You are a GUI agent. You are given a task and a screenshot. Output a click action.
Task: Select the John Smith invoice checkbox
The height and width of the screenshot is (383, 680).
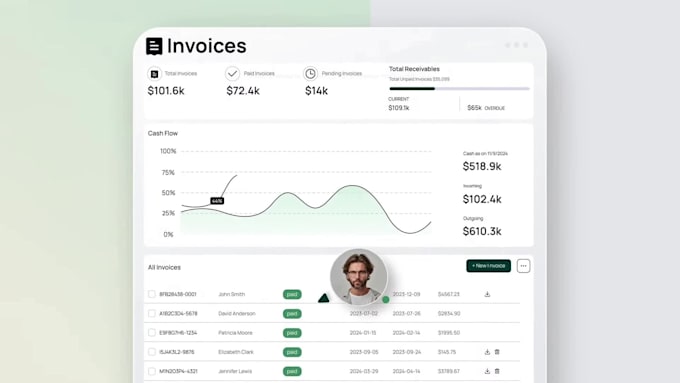click(152, 294)
